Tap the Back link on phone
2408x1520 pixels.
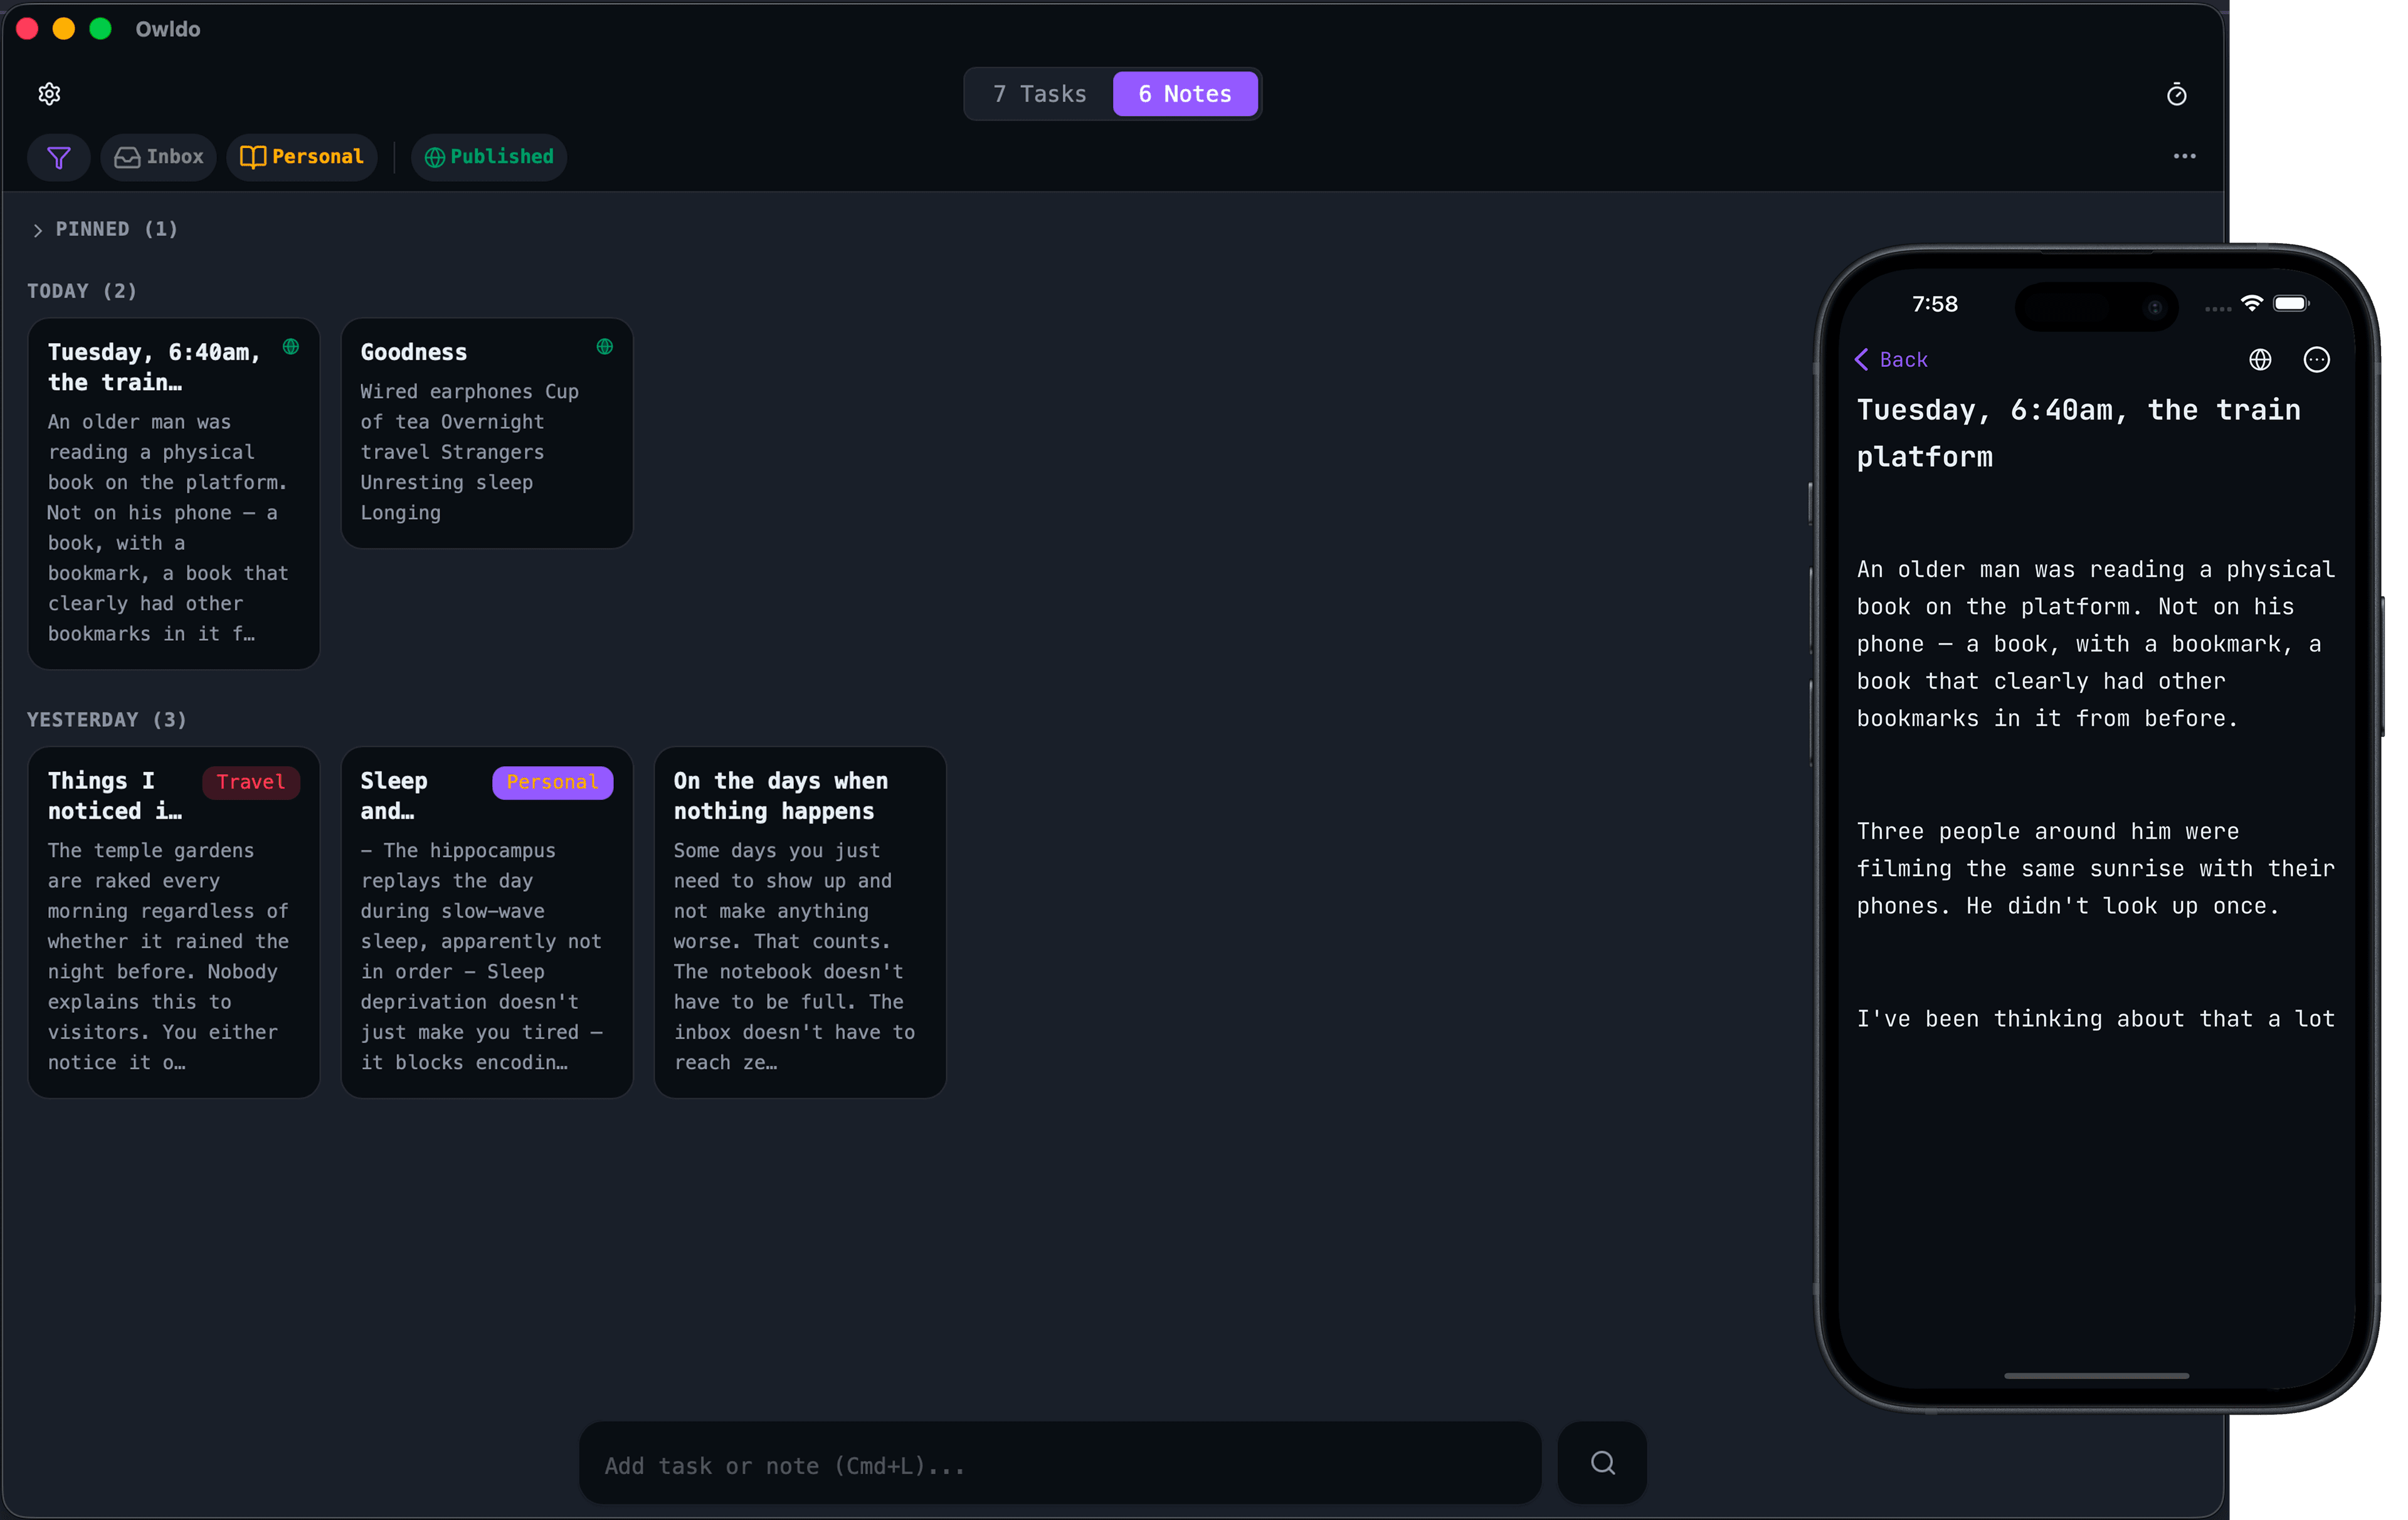(x=1903, y=359)
